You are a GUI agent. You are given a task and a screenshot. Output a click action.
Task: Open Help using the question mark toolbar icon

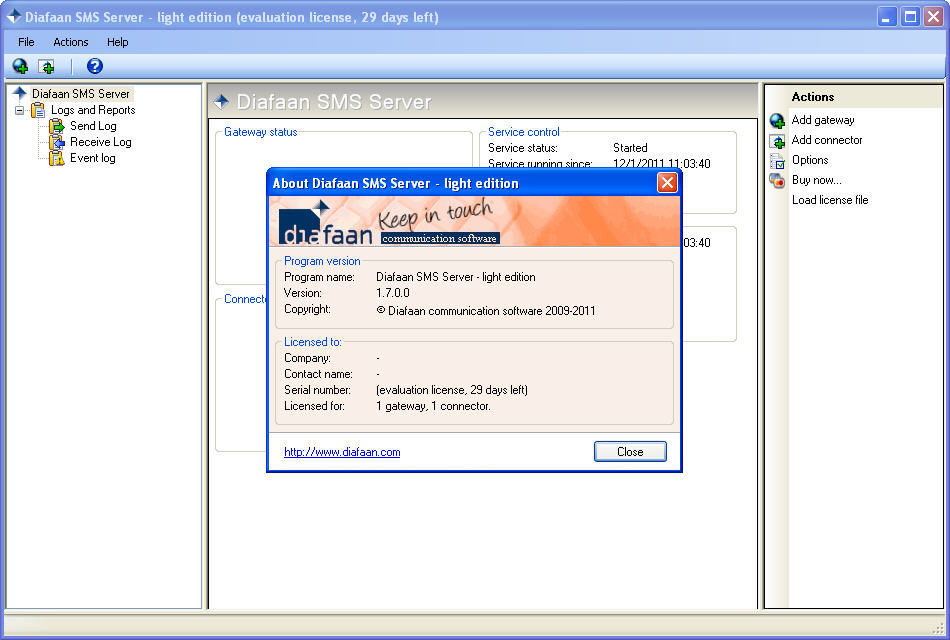(x=93, y=64)
